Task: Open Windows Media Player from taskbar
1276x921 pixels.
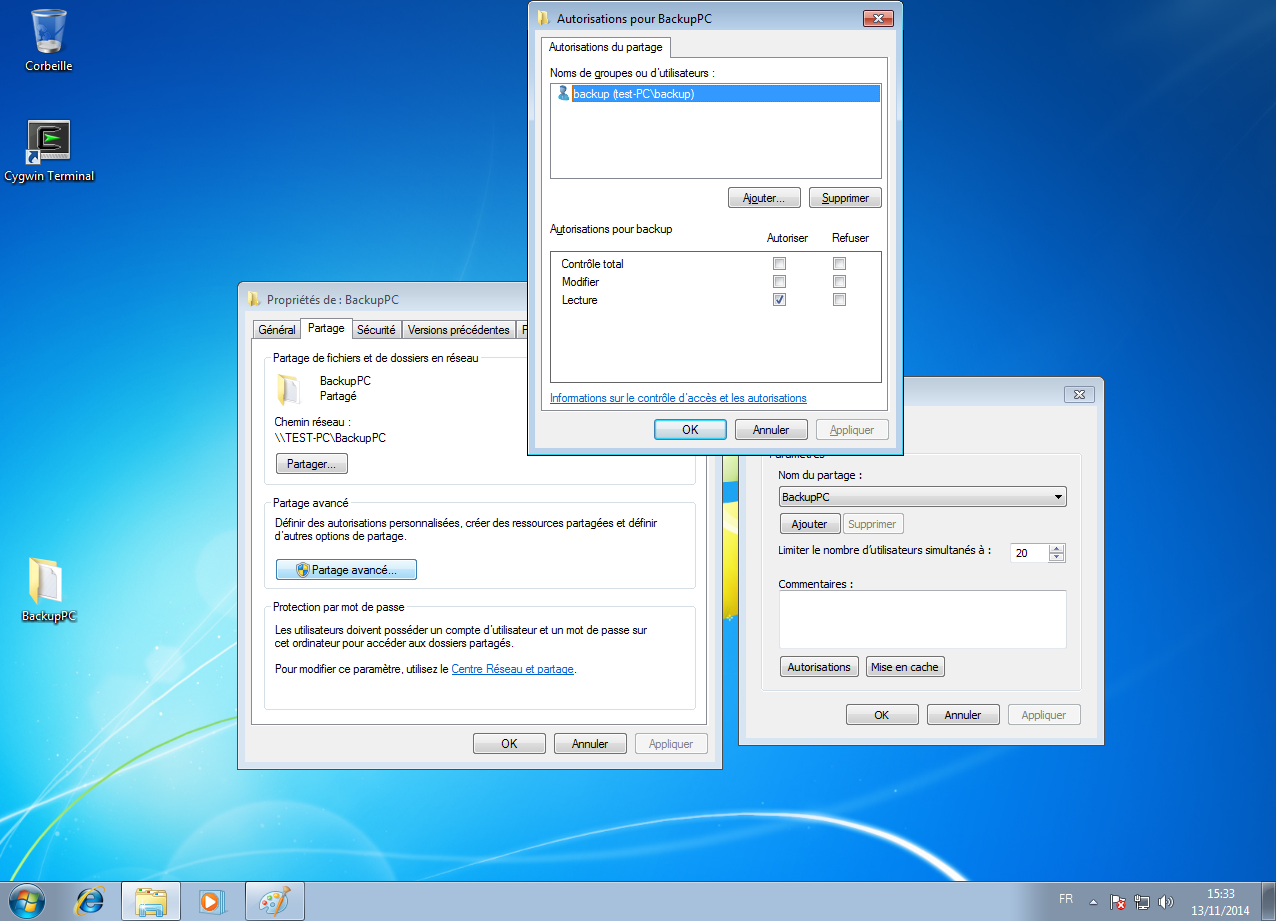Action: [x=211, y=901]
